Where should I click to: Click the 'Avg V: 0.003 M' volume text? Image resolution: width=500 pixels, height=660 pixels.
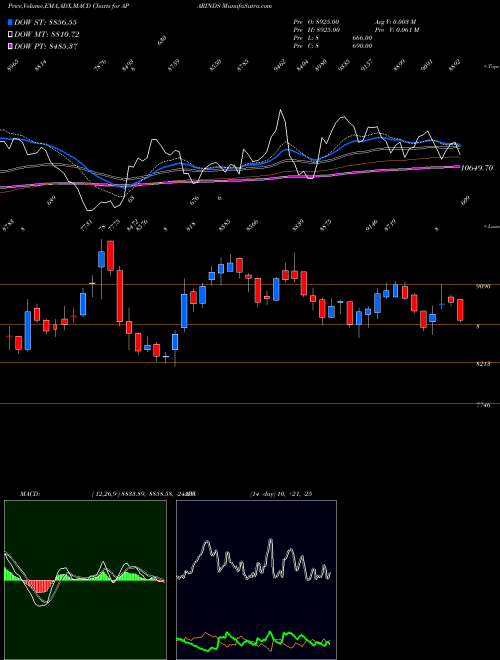[395, 22]
